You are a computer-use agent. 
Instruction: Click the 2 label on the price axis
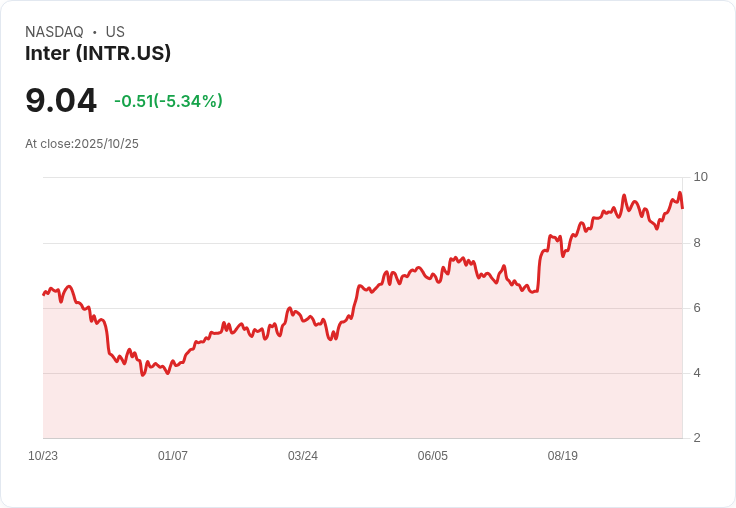pos(697,438)
